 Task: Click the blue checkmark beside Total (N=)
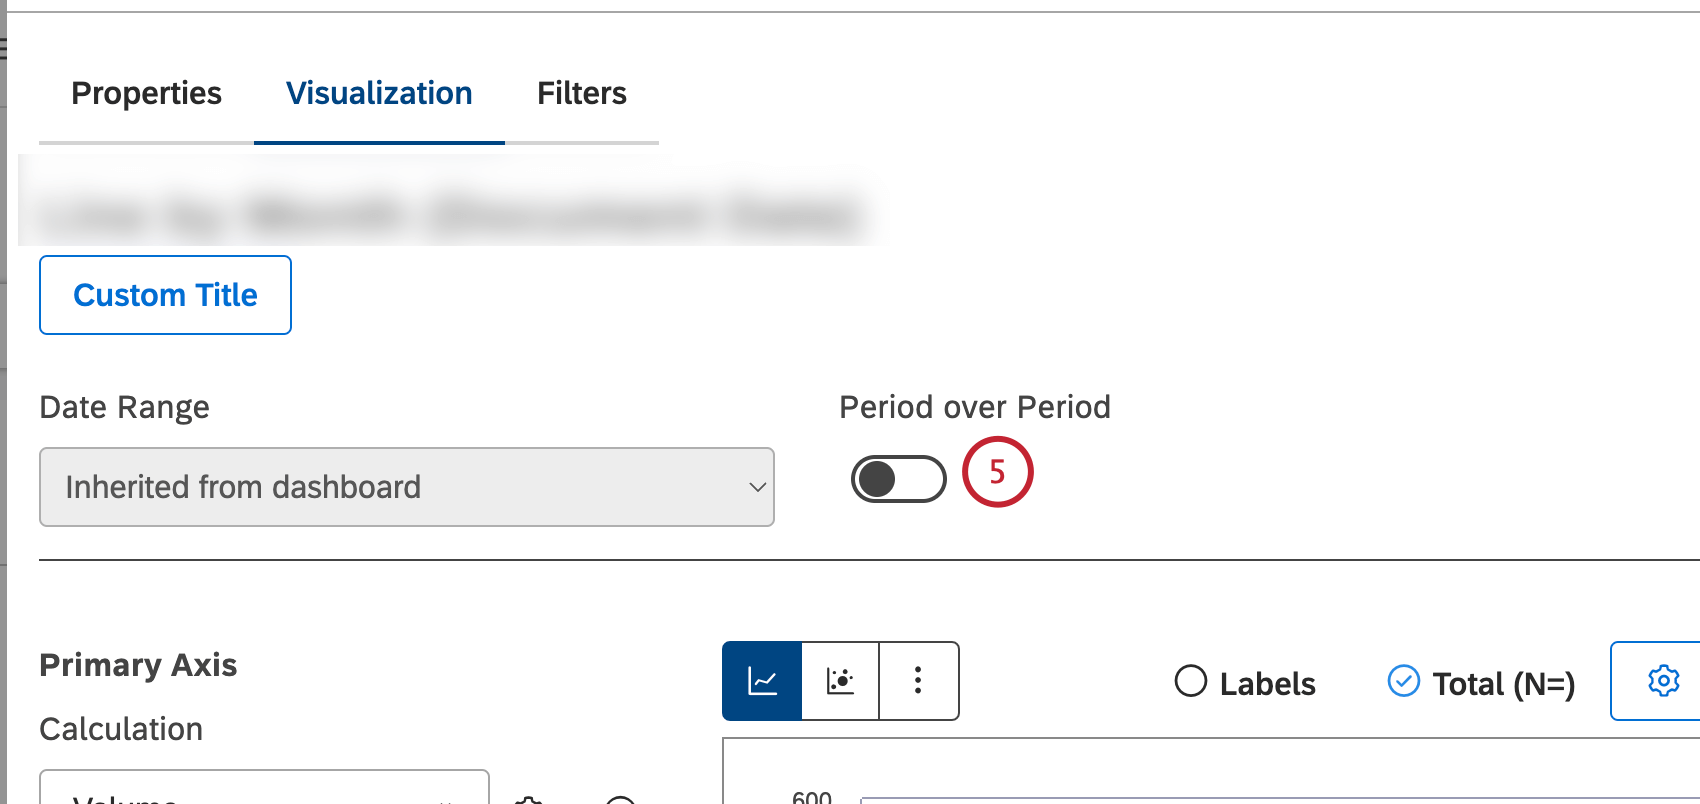1404,681
